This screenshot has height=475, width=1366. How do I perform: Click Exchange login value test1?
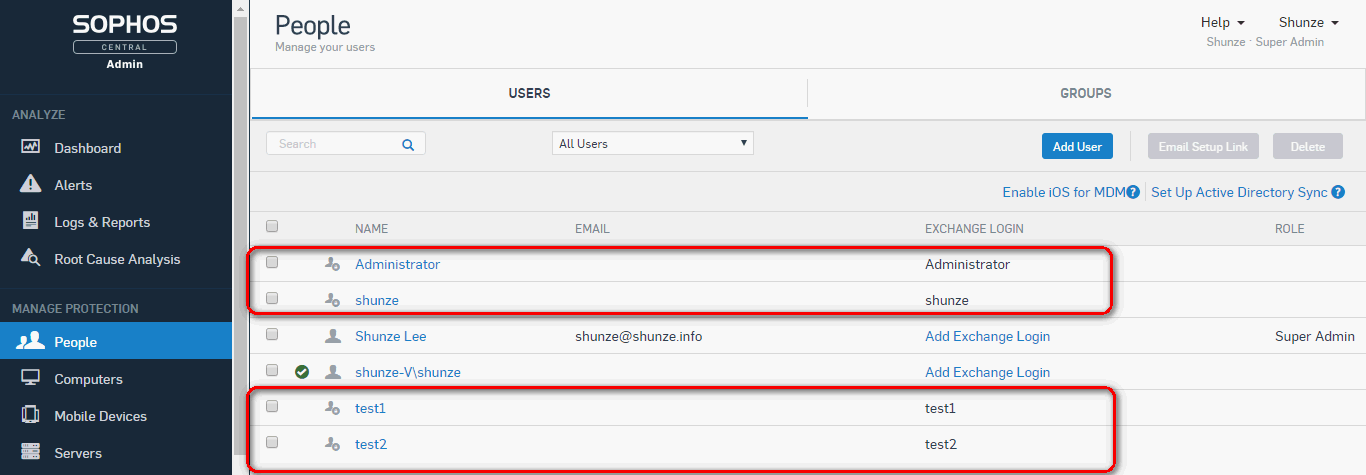click(x=940, y=408)
